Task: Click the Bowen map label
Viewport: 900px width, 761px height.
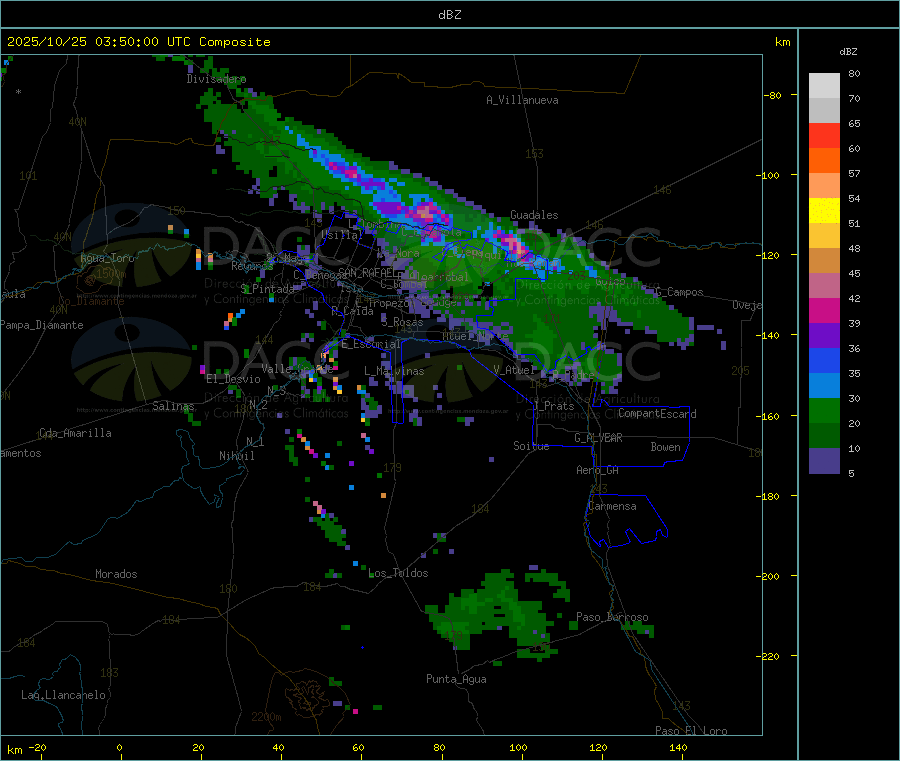Action: click(666, 447)
